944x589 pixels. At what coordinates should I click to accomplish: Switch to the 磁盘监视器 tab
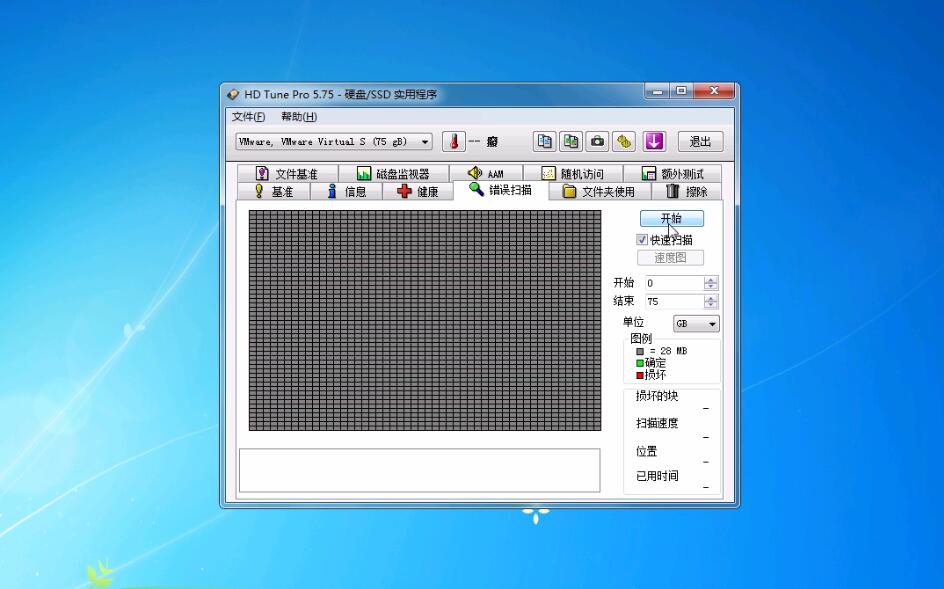click(x=393, y=173)
